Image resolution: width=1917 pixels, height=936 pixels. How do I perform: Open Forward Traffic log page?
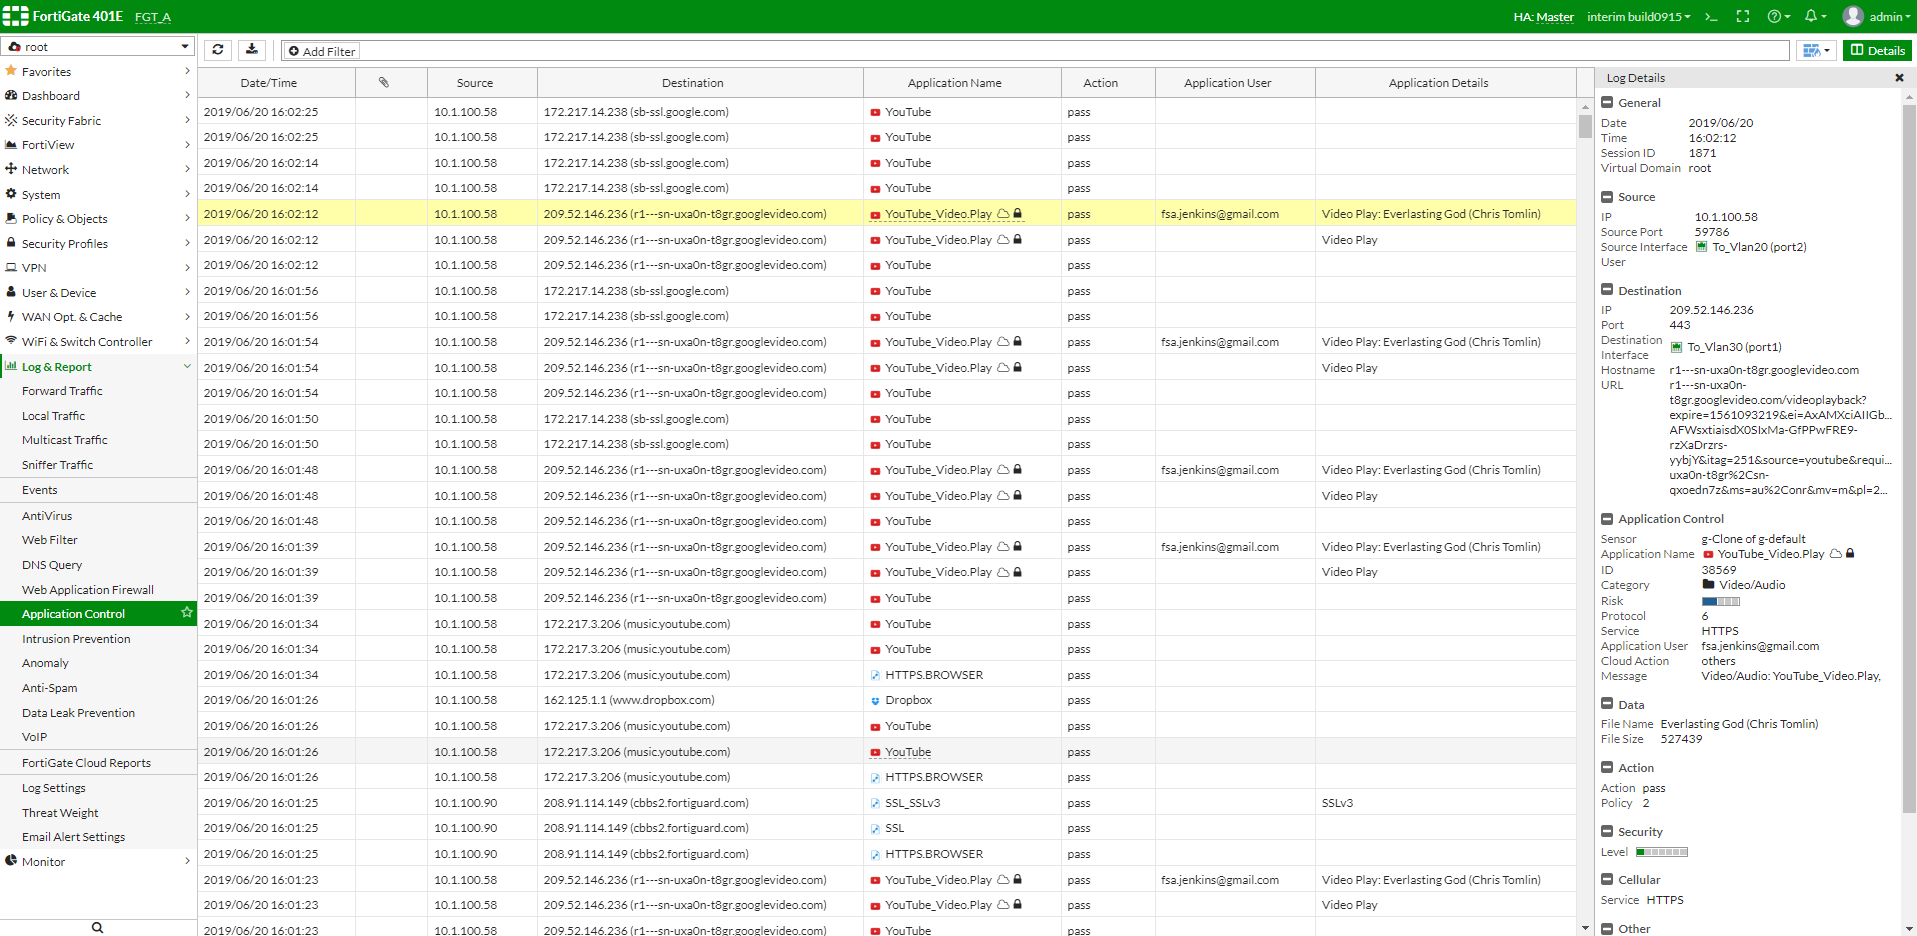[x=62, y=391]
